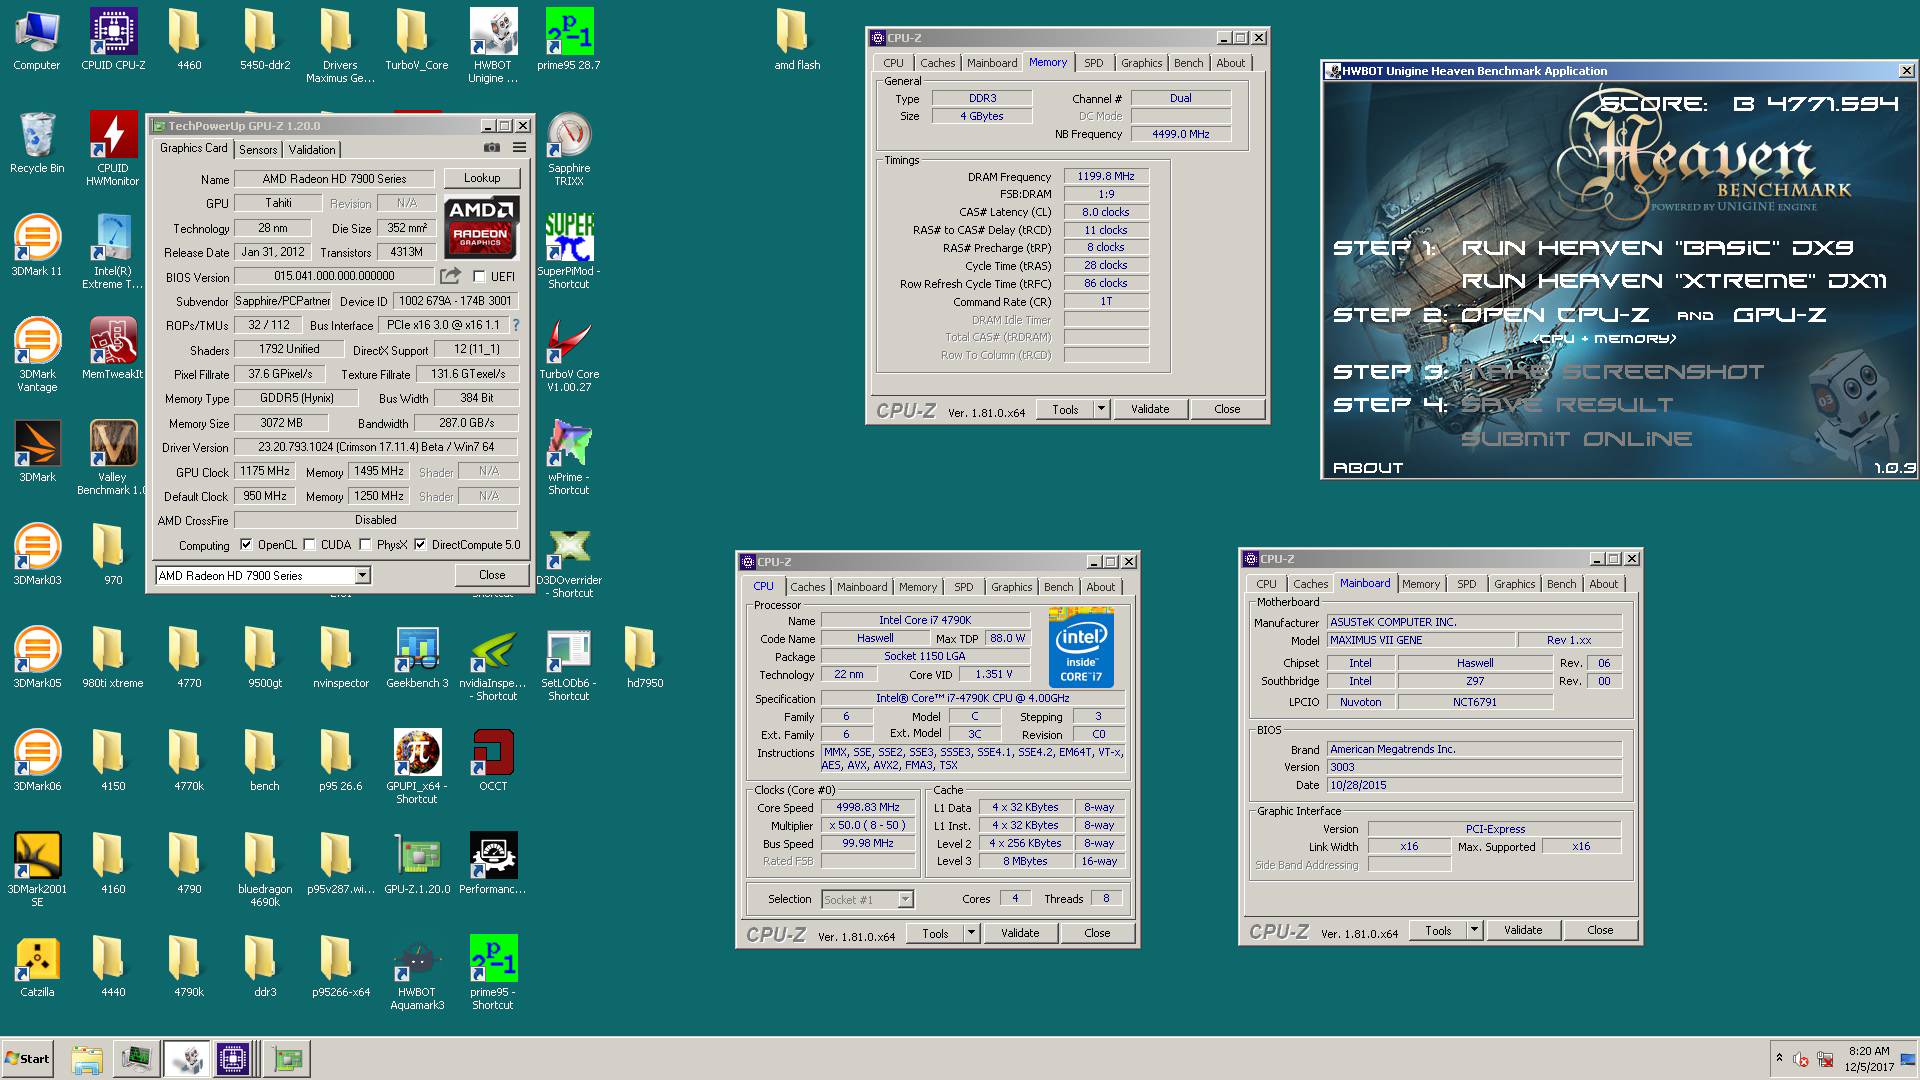Open Tools dropdown arrow in Mainboard CPU-Z window
The width and height of the screenshot is (1920, 1080).
(x=1473, y=930)
